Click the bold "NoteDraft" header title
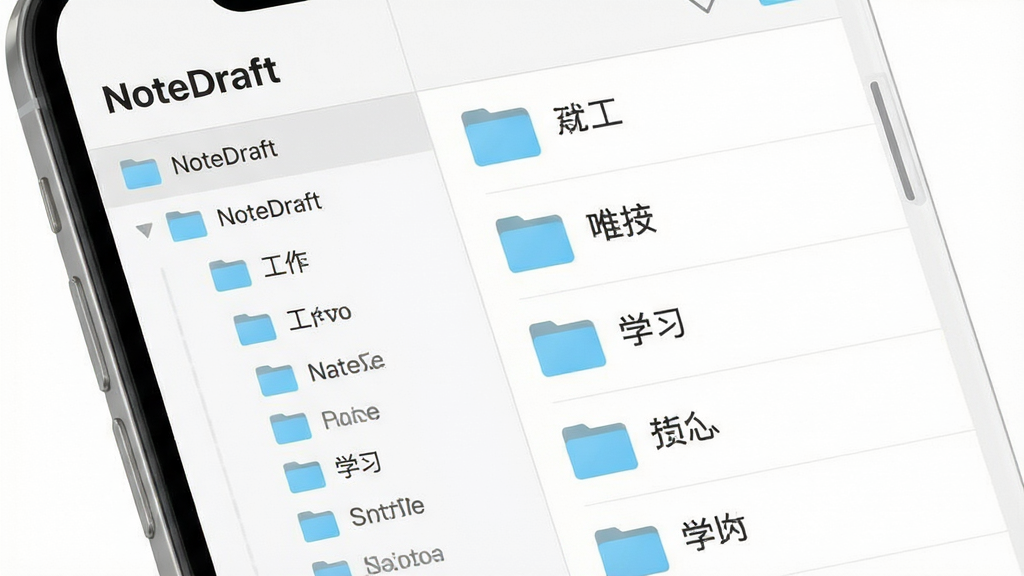The image size is (1024, 576). [192, 84]
